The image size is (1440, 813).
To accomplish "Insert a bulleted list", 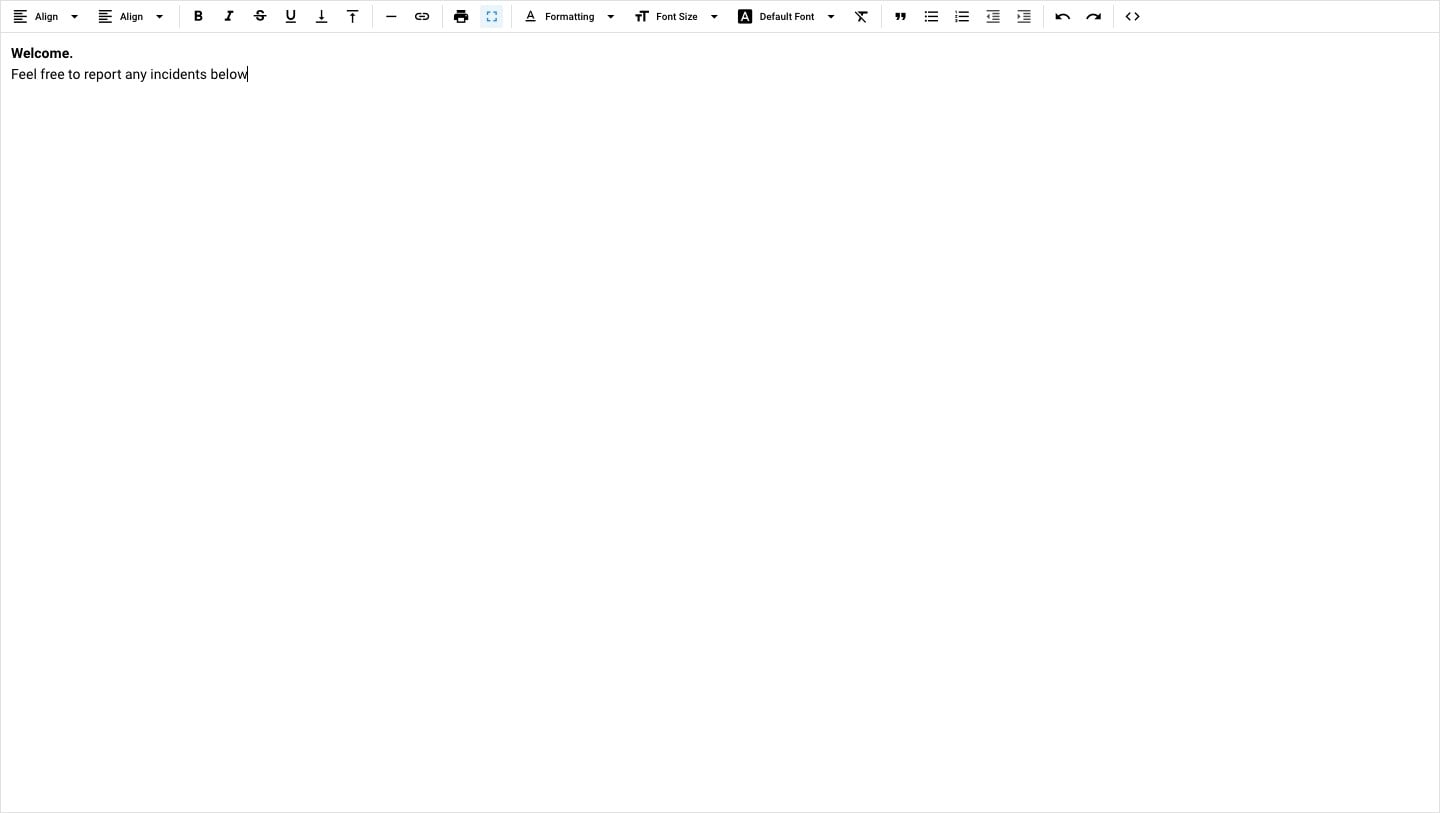I will (931, 17).
